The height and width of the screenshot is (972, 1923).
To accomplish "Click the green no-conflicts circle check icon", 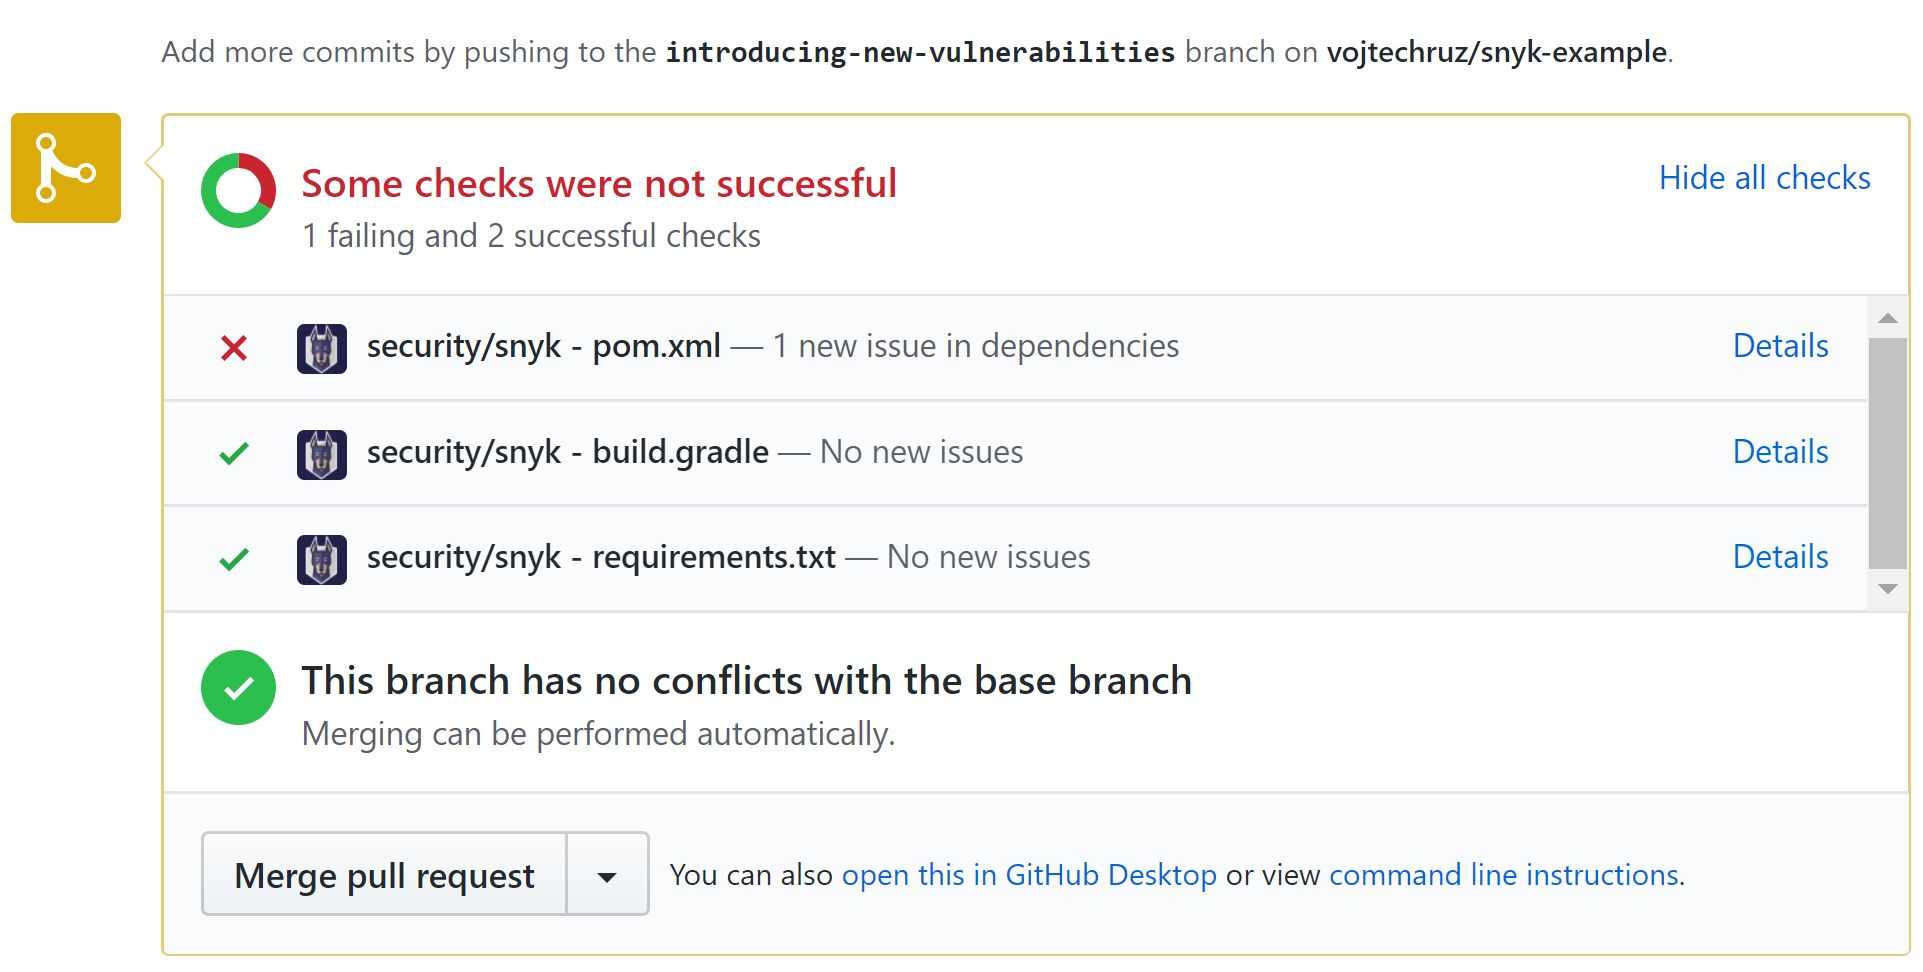I will click(x=238, y=688).
